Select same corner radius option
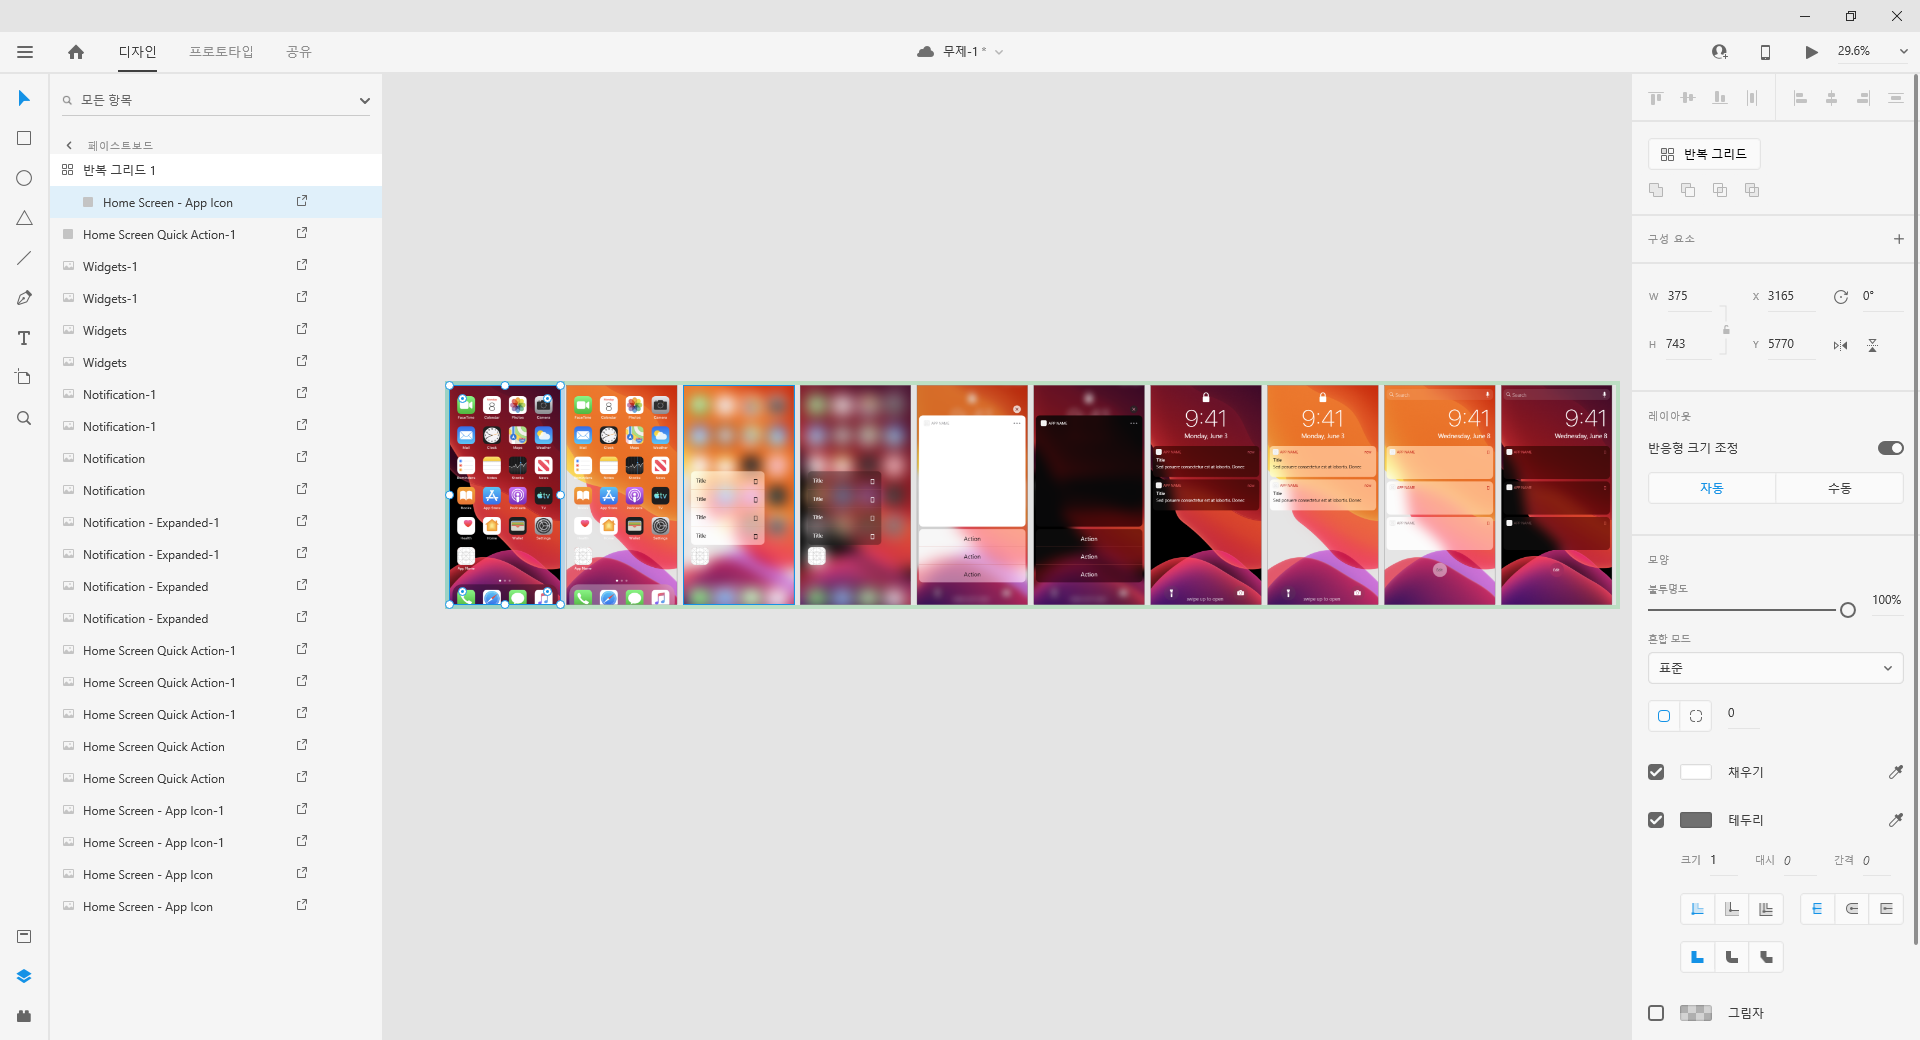The image size is (1920, 1040). (1664, 716)
